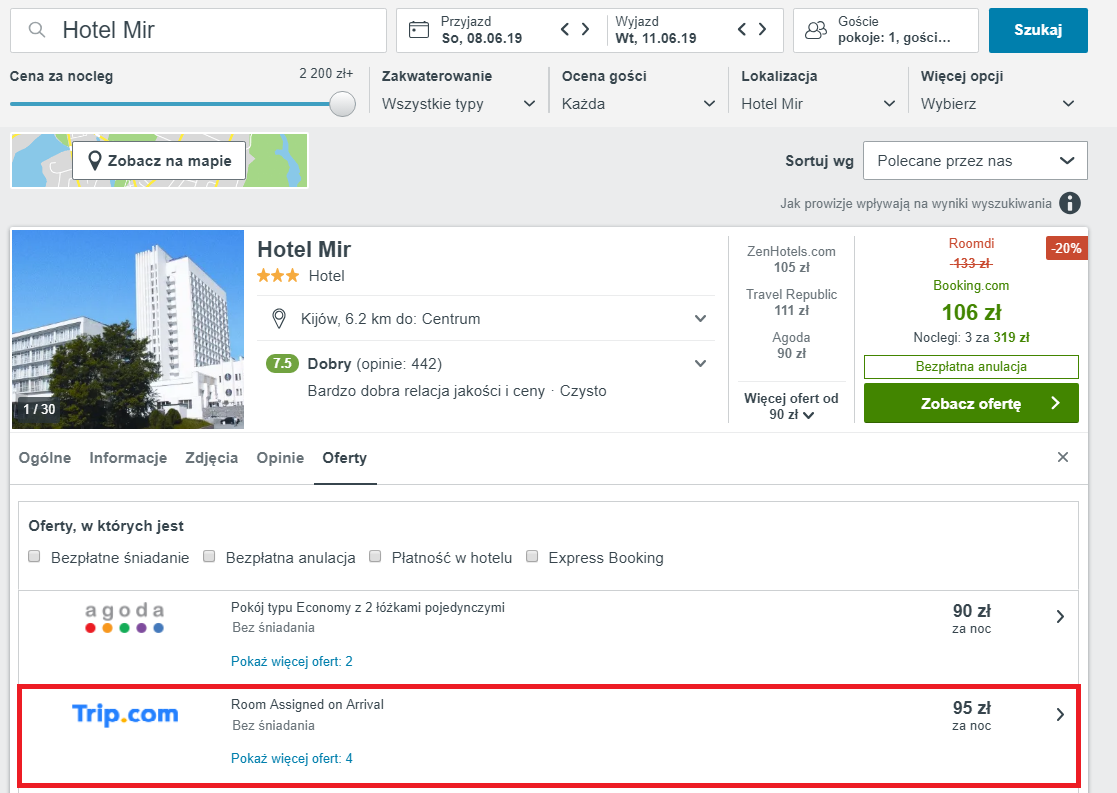
Task: Go to next arrival date
Action: point(586,29)
